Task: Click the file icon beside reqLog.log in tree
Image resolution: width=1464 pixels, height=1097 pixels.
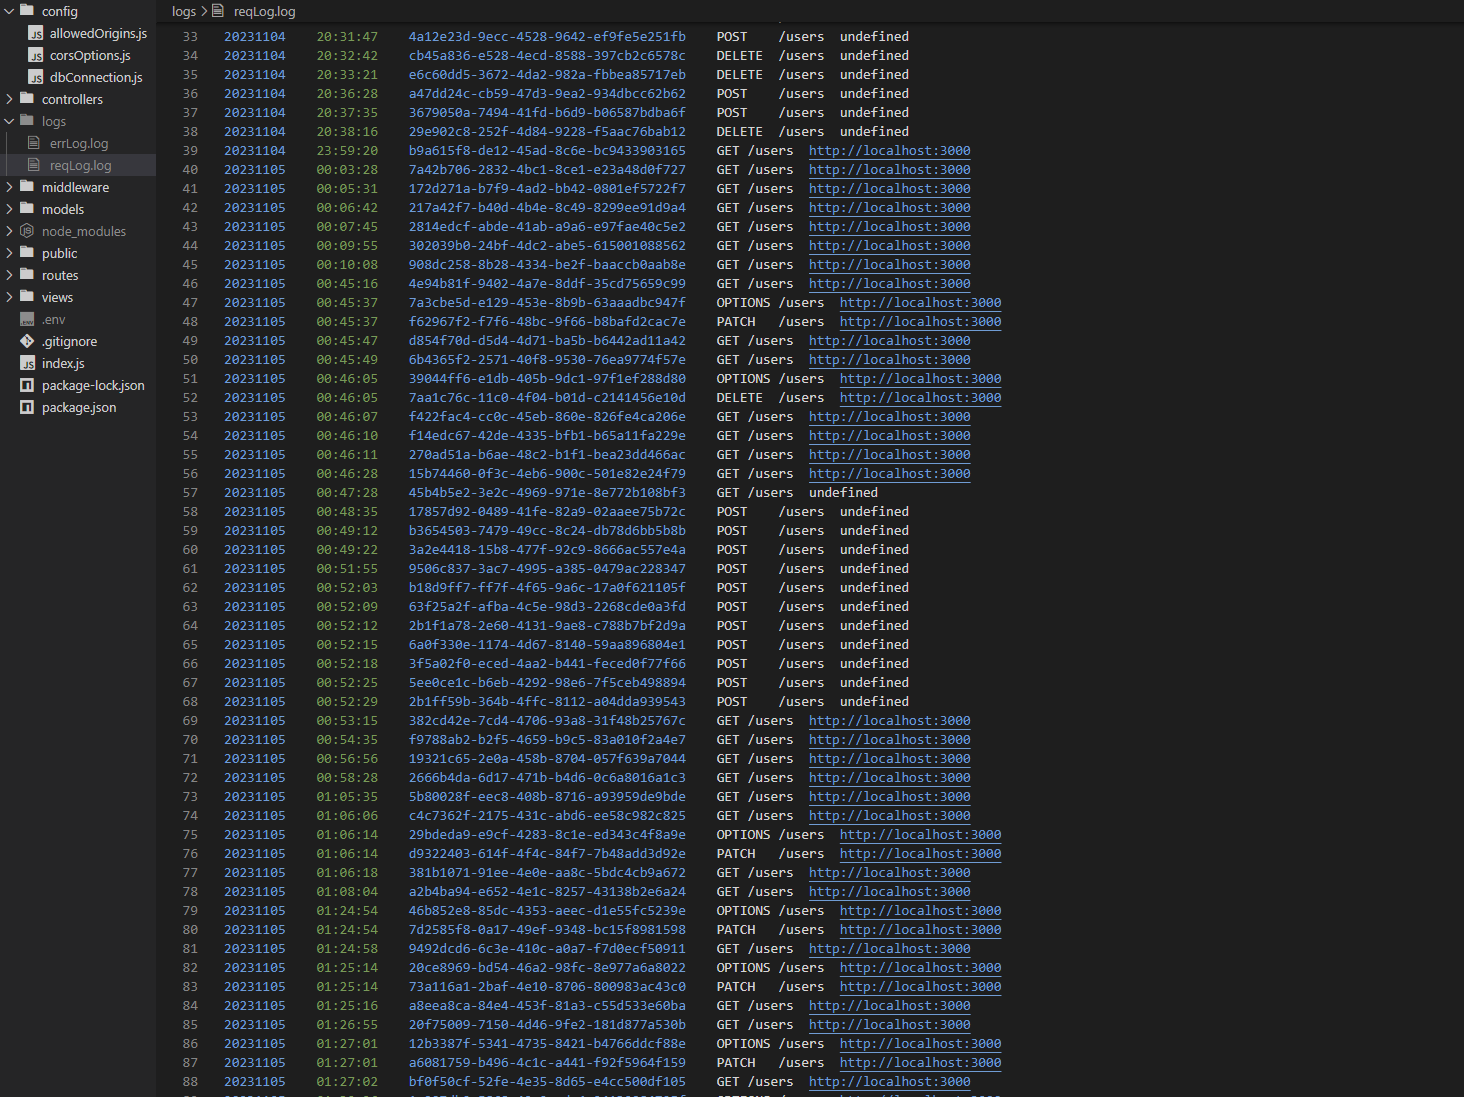Action: (34, 165)
